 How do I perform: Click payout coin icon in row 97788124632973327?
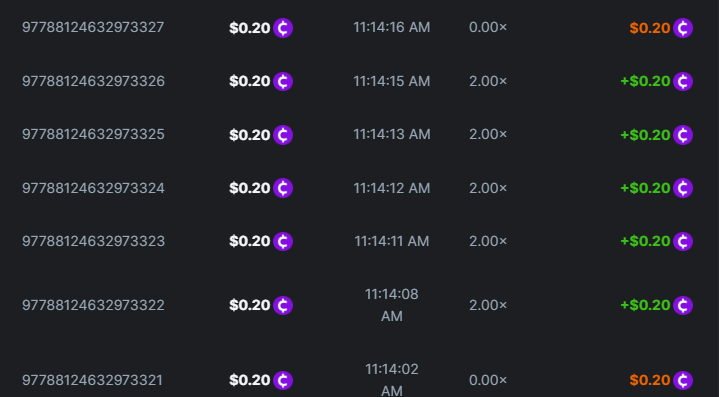(683, 28)
